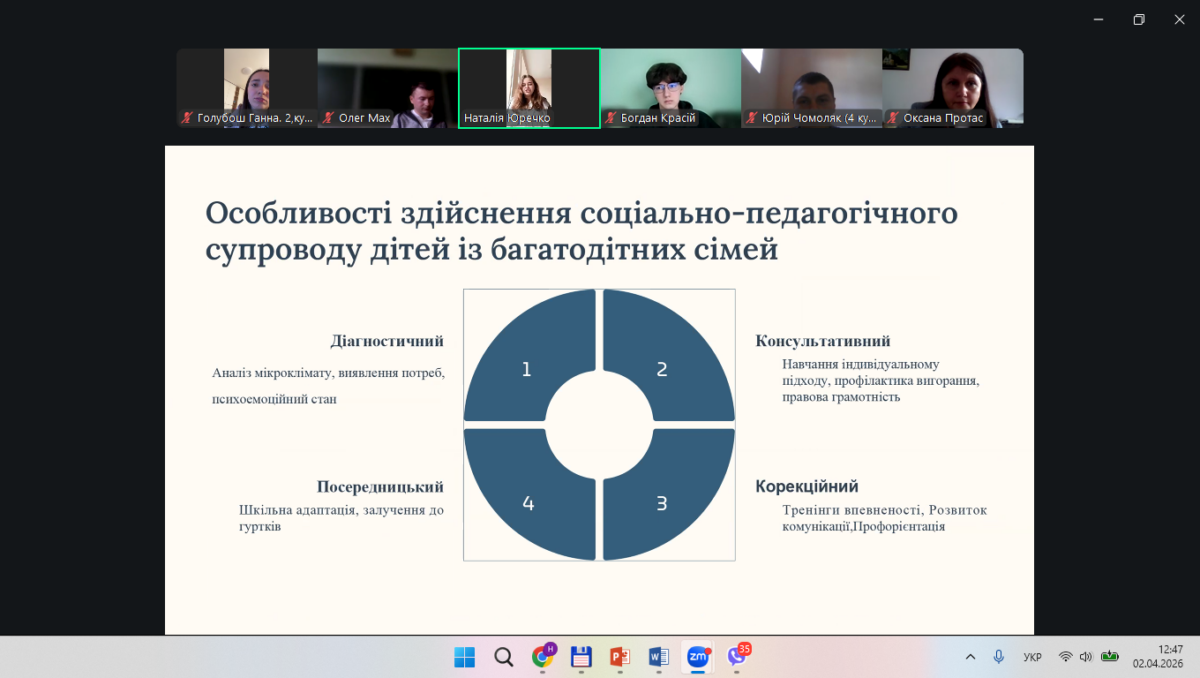Open the УКР input language switcher

(x=1032, y=657)
